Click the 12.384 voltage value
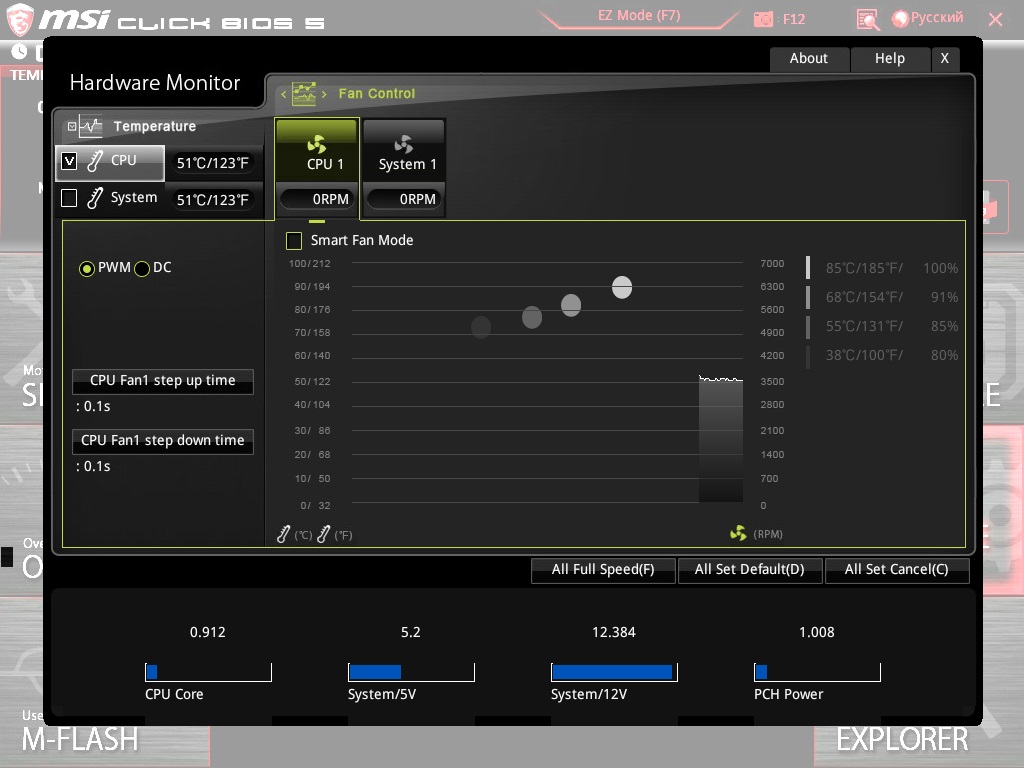The width and height of the screenshot is (1024, 768). [x=614, y=632]
